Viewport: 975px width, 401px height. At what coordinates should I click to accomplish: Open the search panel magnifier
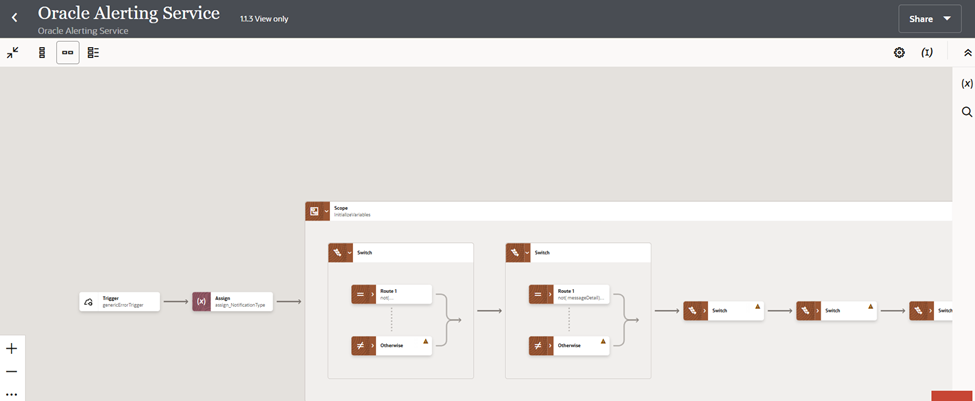tap(967, 112)
